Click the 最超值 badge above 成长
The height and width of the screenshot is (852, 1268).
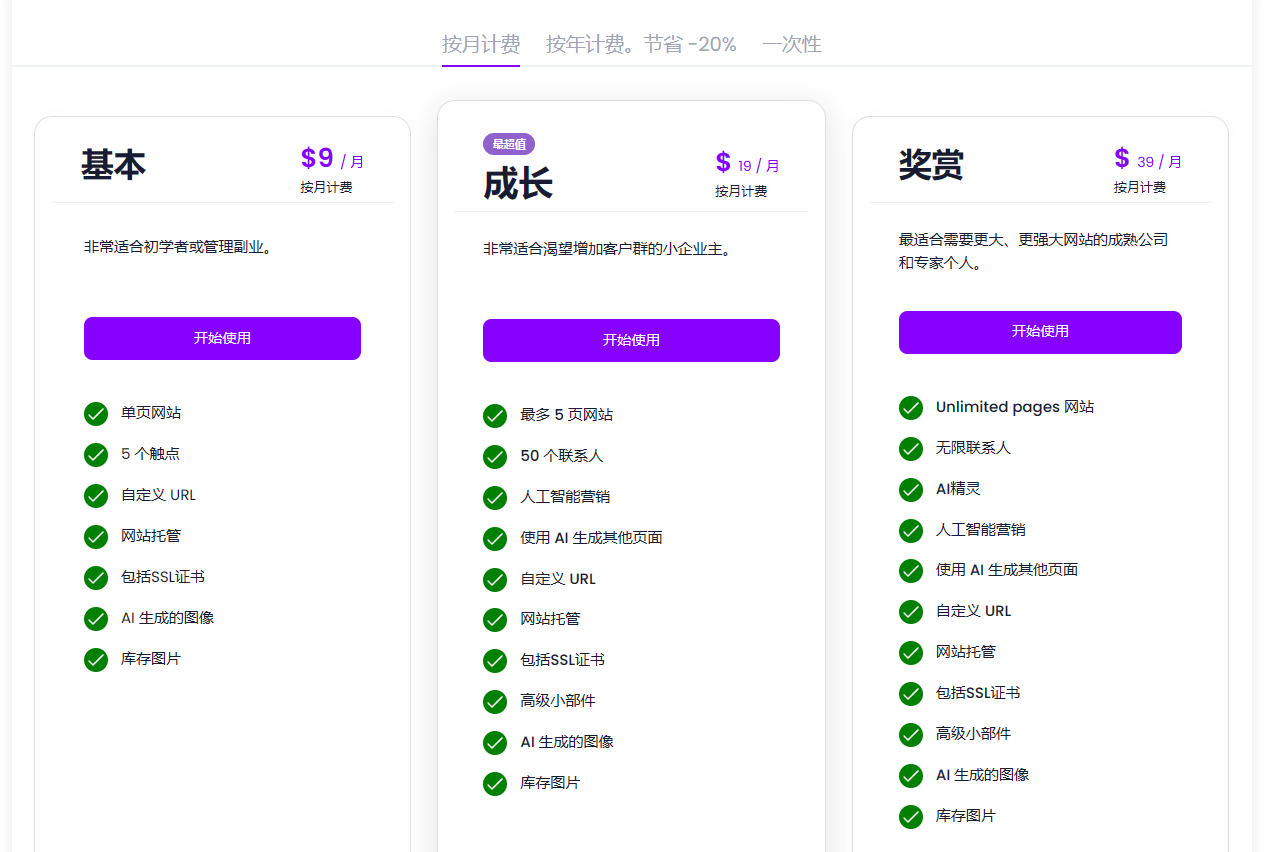point(509,144)
